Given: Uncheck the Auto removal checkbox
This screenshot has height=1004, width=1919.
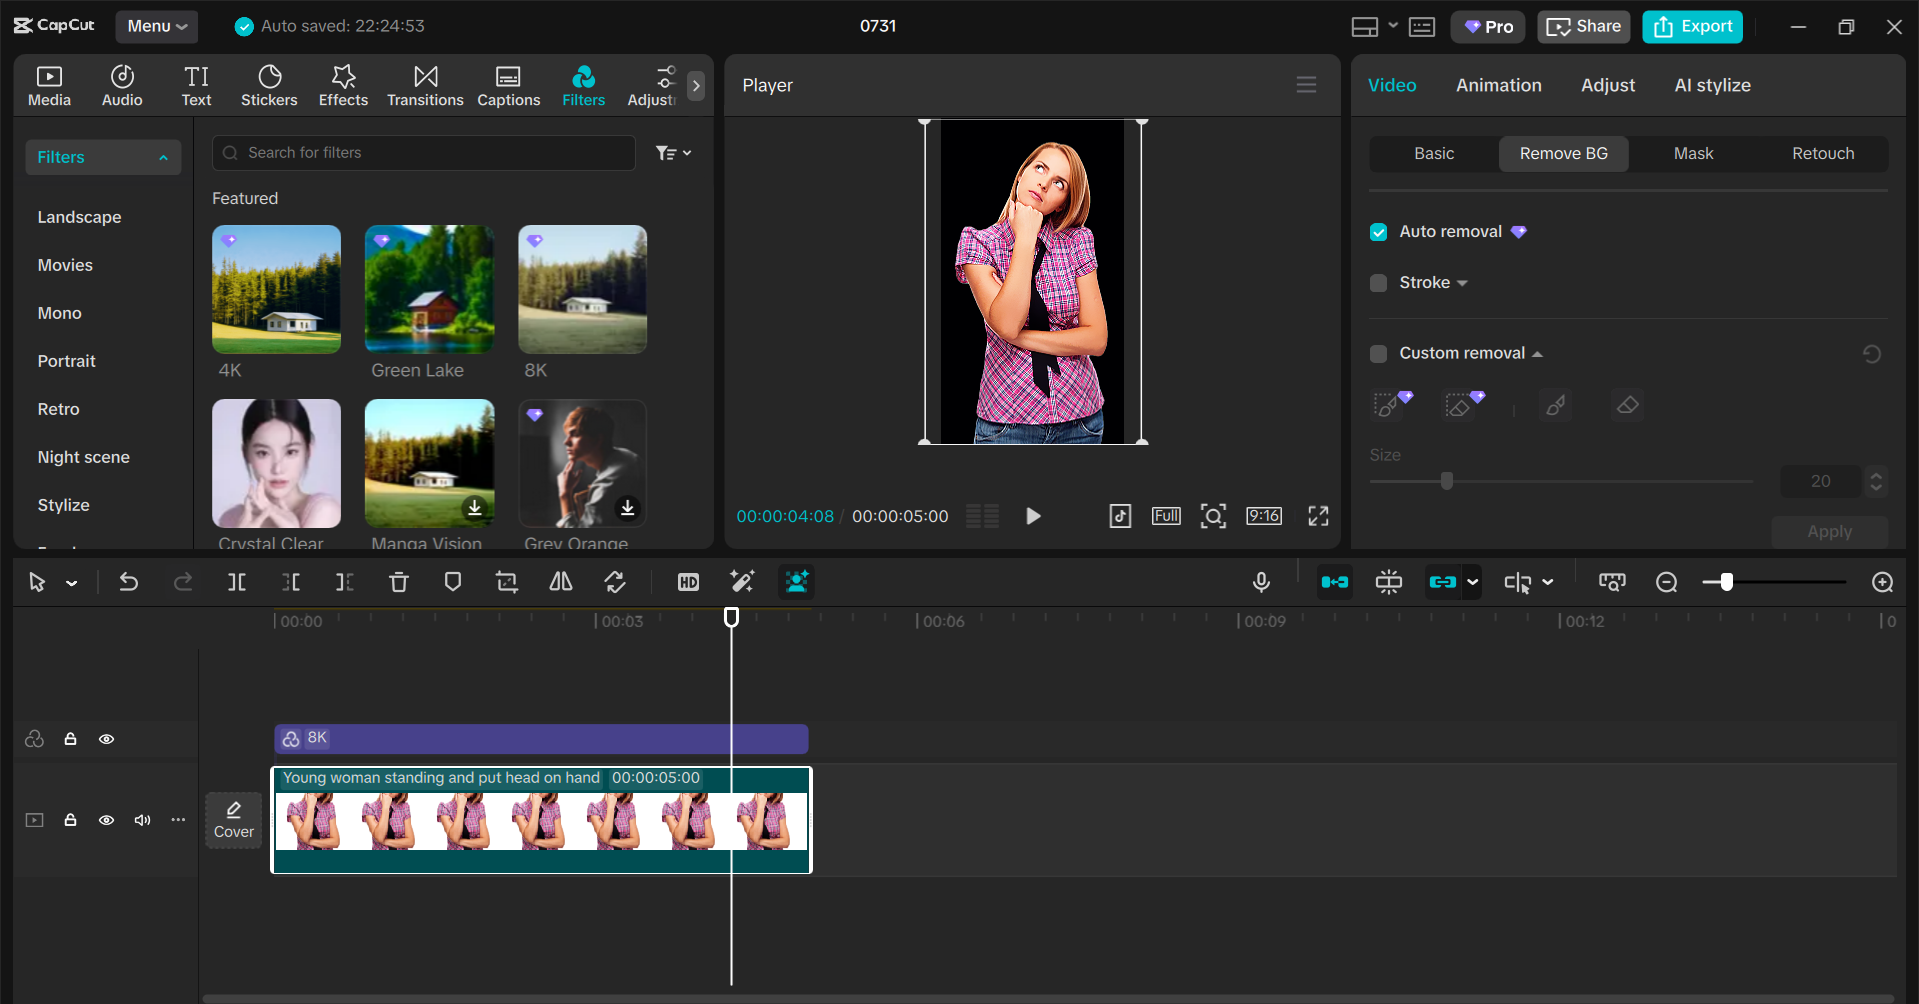Looking at the screenshot, I should [1378, 231].
